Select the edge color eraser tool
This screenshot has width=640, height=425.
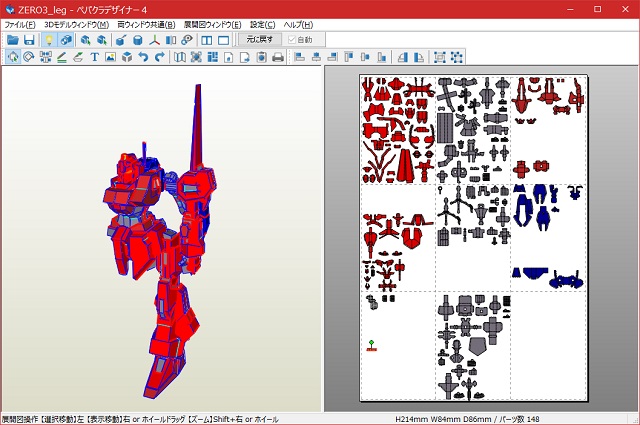(78, 57)
